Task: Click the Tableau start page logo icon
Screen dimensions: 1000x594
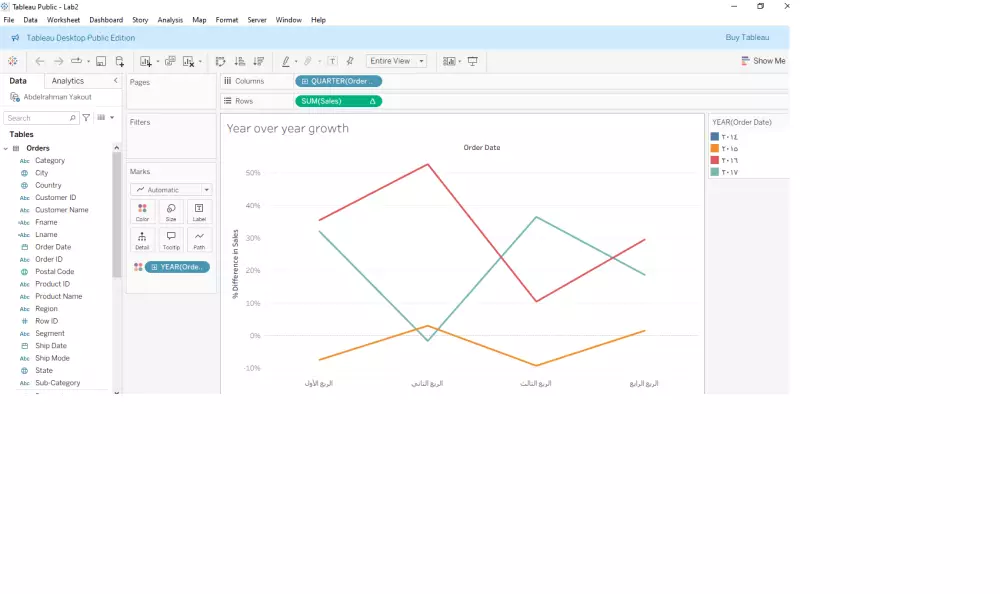Action: pyautogui.click(x=13, y=61)
